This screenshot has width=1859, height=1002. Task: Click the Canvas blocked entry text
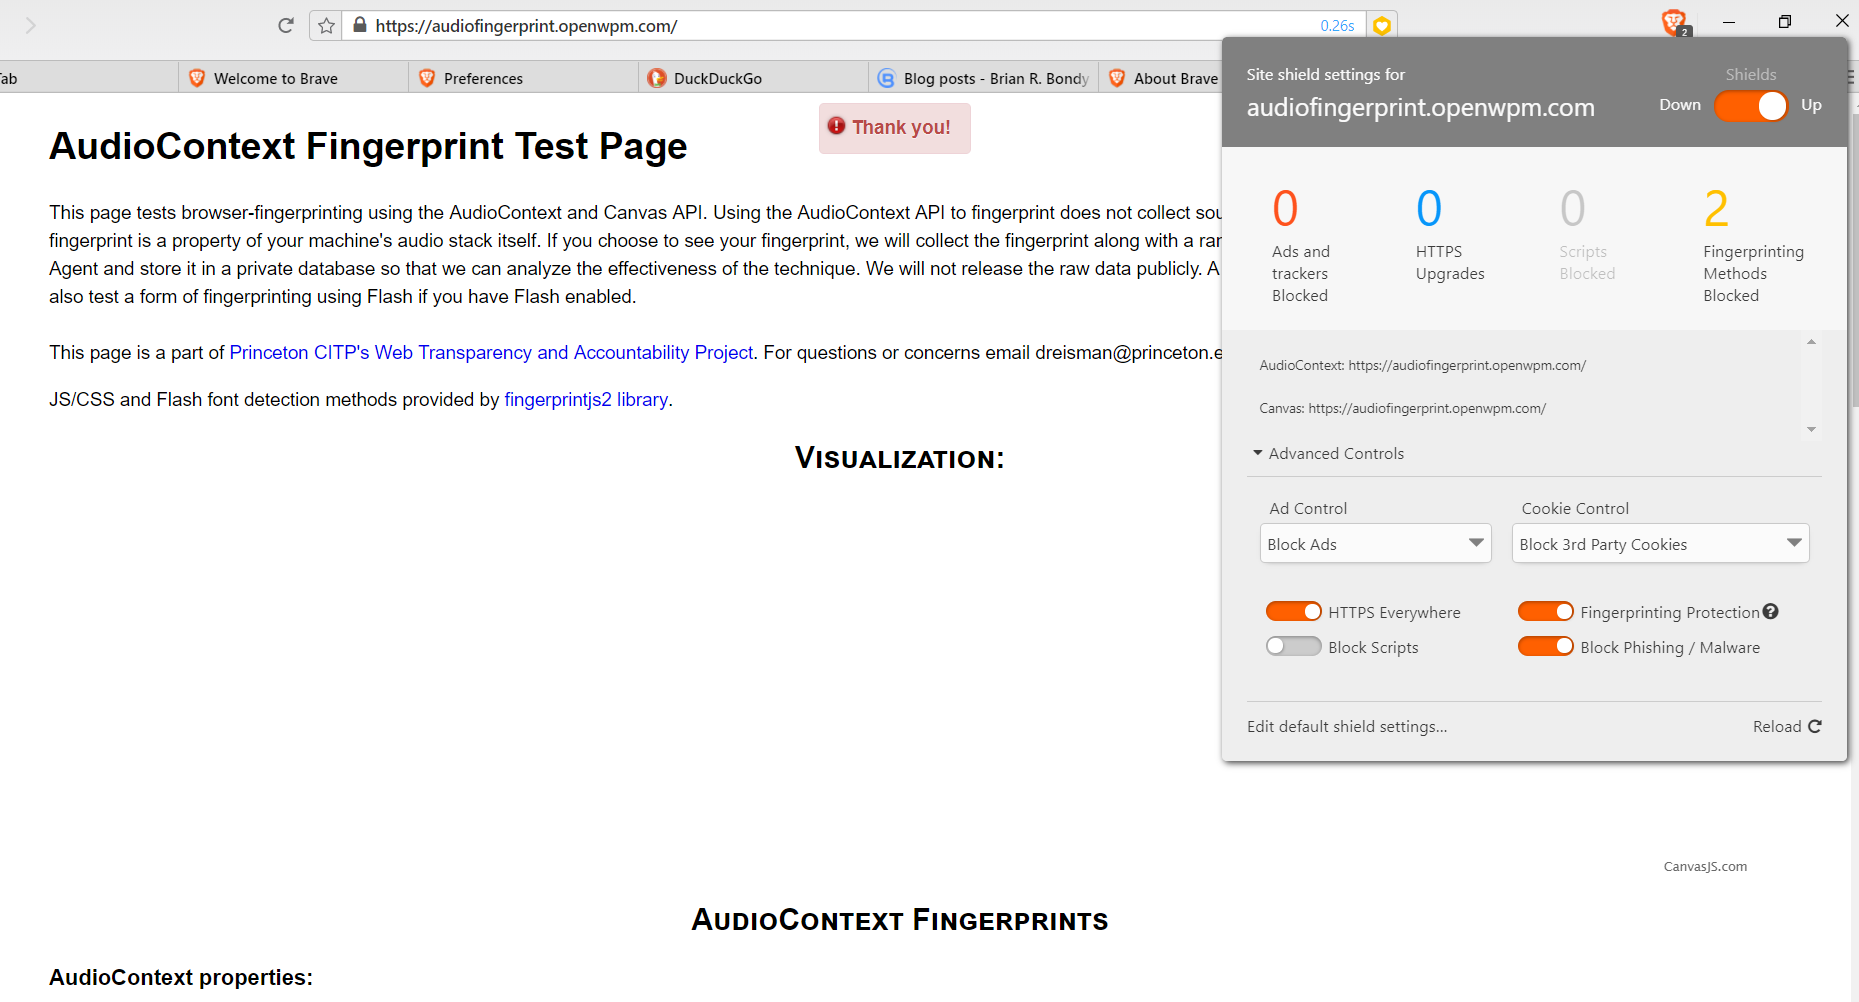[1402, 408]
